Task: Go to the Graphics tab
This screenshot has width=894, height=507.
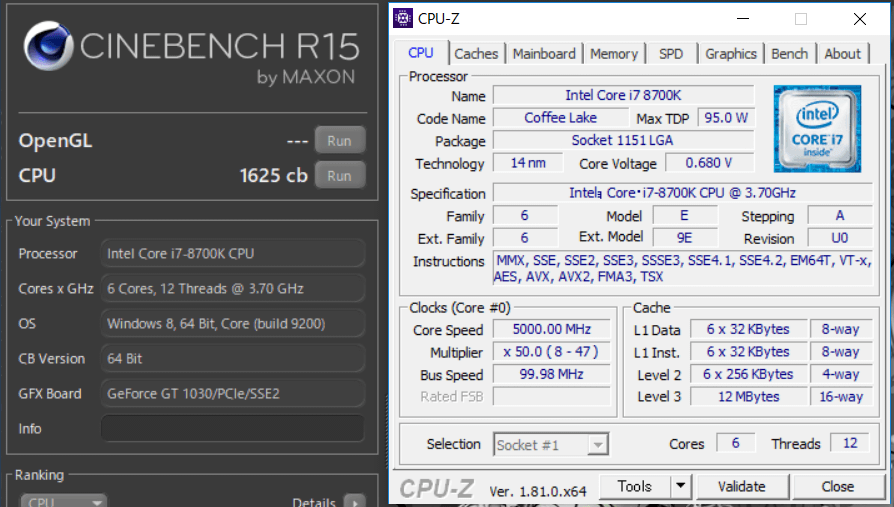Action: [730, 54]
